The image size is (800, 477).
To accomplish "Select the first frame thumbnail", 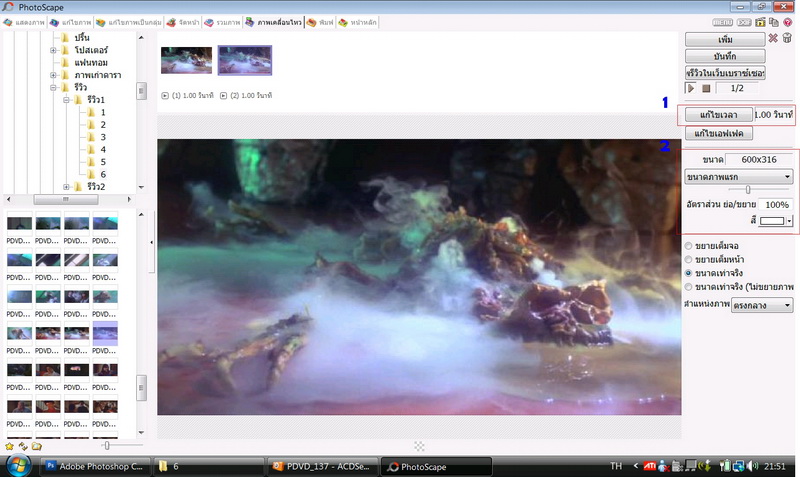I will (x=186, y=60).
